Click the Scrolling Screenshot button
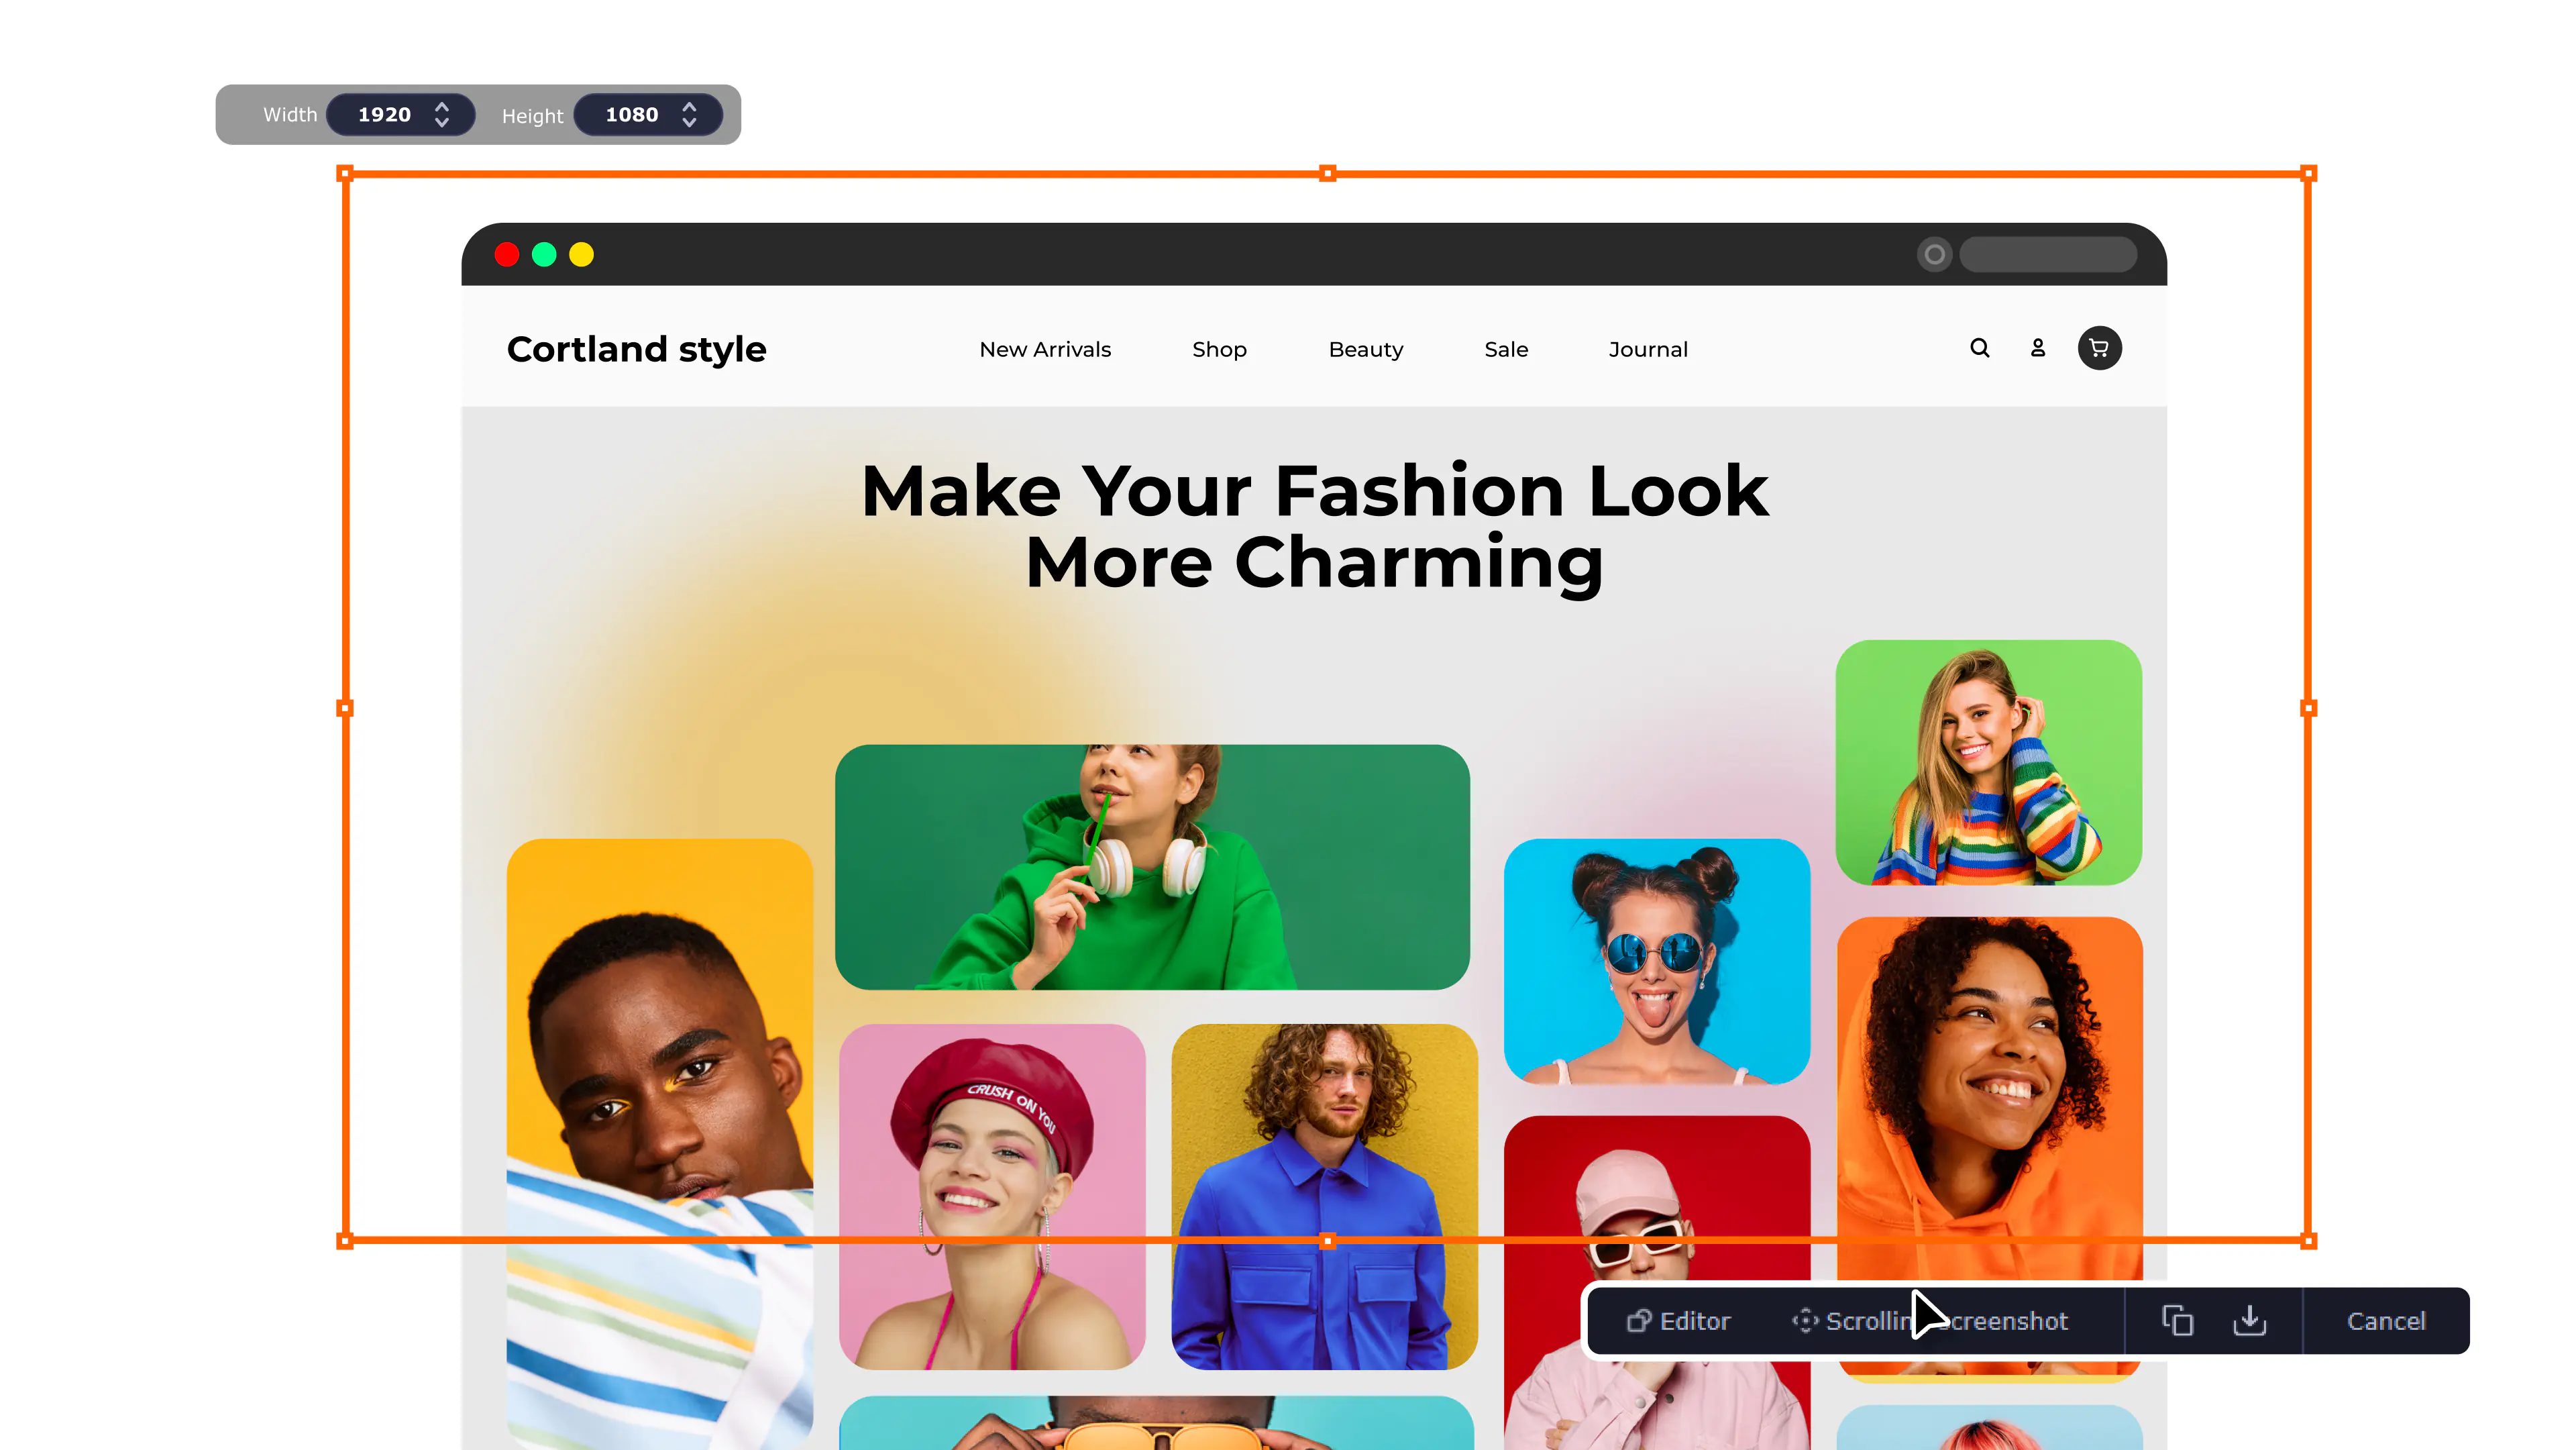Viewport: 2576px width, 1450px height. coord(1930,1319)
